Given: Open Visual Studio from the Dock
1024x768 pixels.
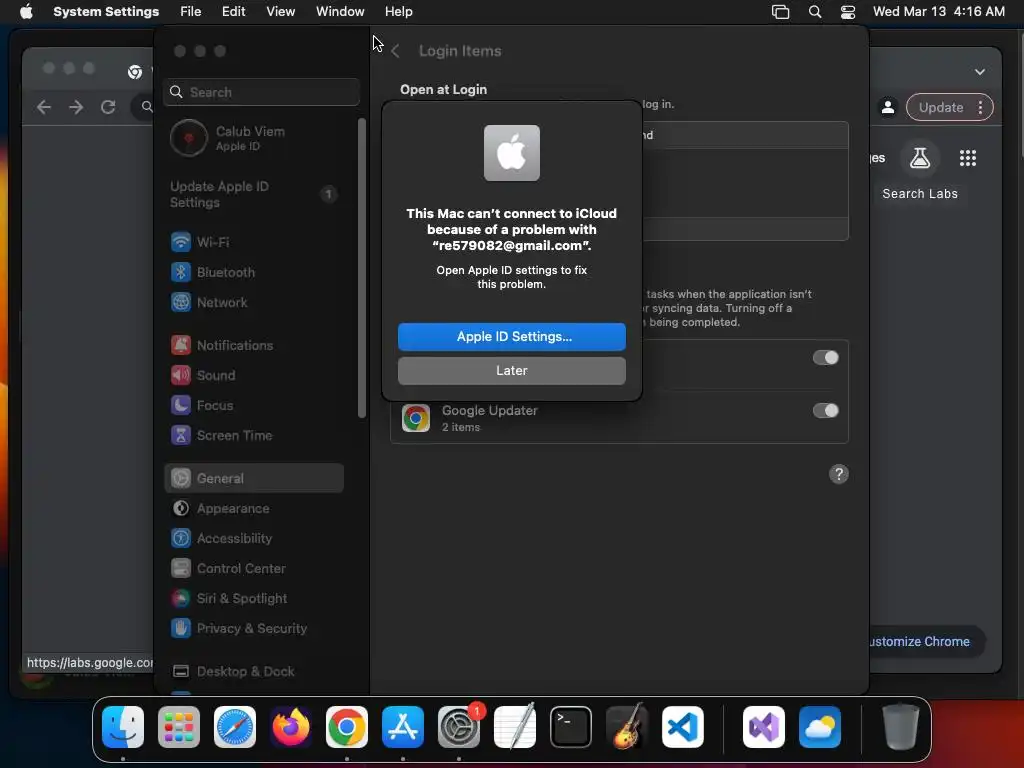Looking at the screenshot, I should click(x=763, y=727).
